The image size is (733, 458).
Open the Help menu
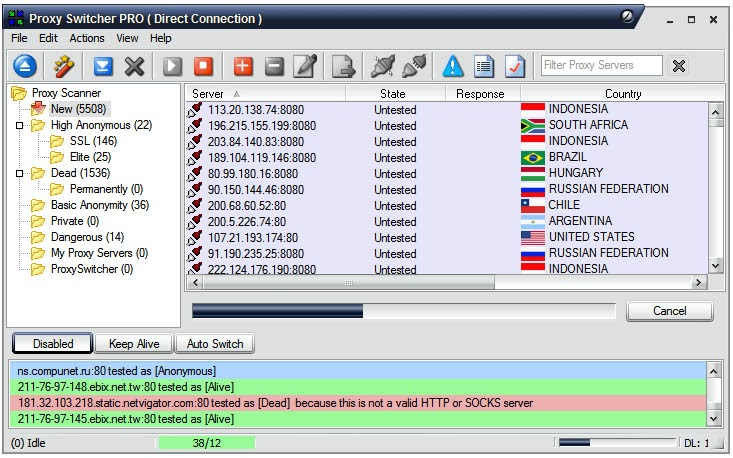(161, 38)
